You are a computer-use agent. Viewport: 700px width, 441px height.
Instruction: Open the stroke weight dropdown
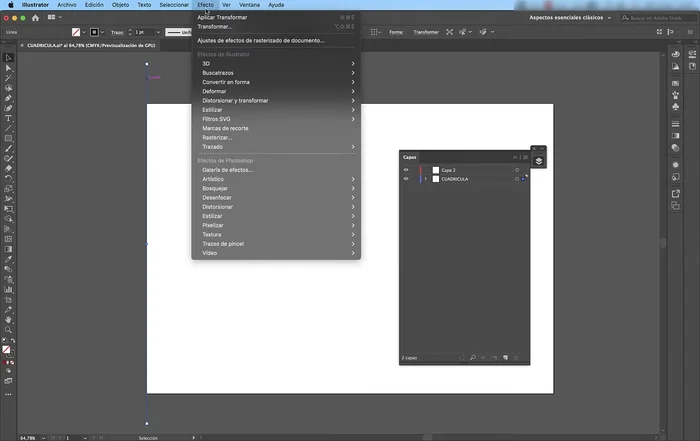coord(158,32)
